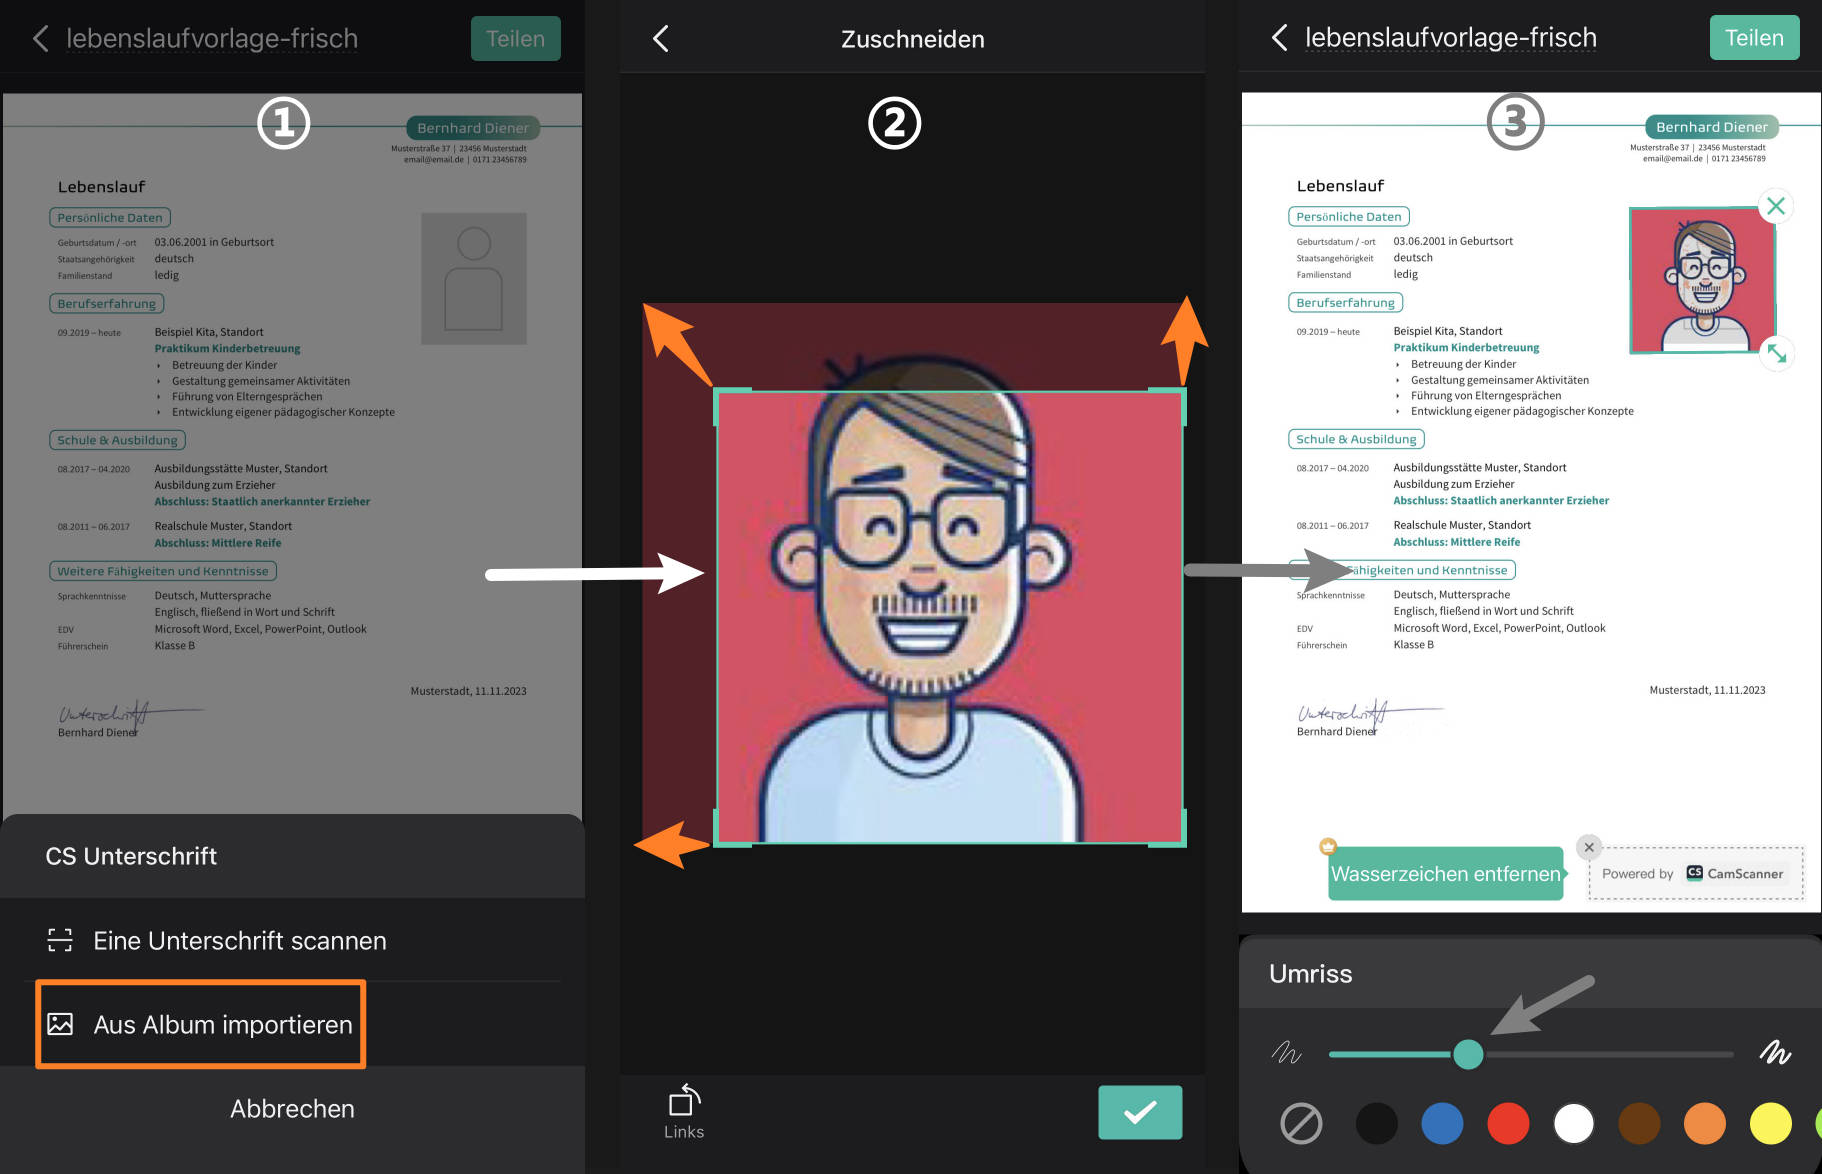Screen dimensions: 1822x1174
Task: Click the CS Unterschrift sheet heading
Action: pyautogui.click(x=131, y=856)
